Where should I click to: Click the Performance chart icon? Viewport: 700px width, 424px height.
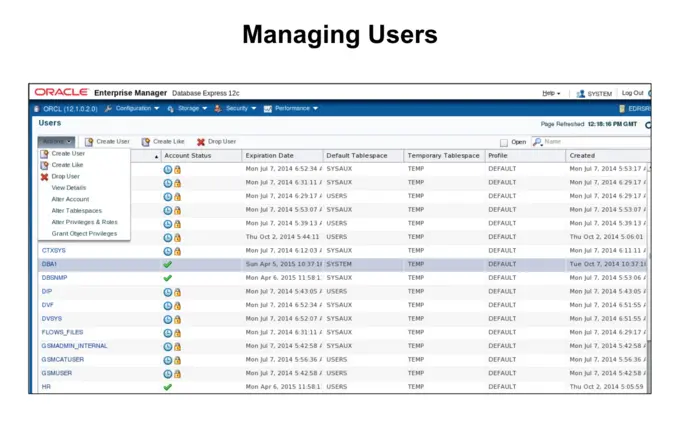[267, 109]
